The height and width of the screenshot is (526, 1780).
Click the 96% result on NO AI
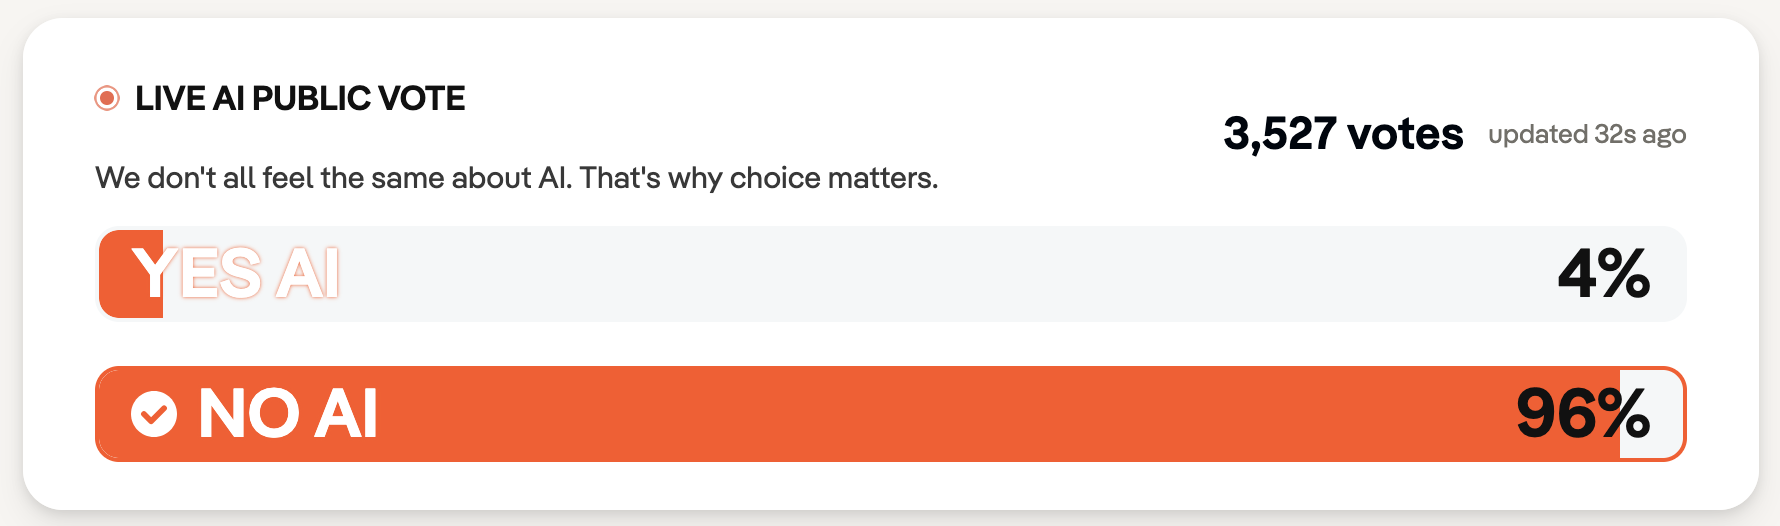[1582, 414]
